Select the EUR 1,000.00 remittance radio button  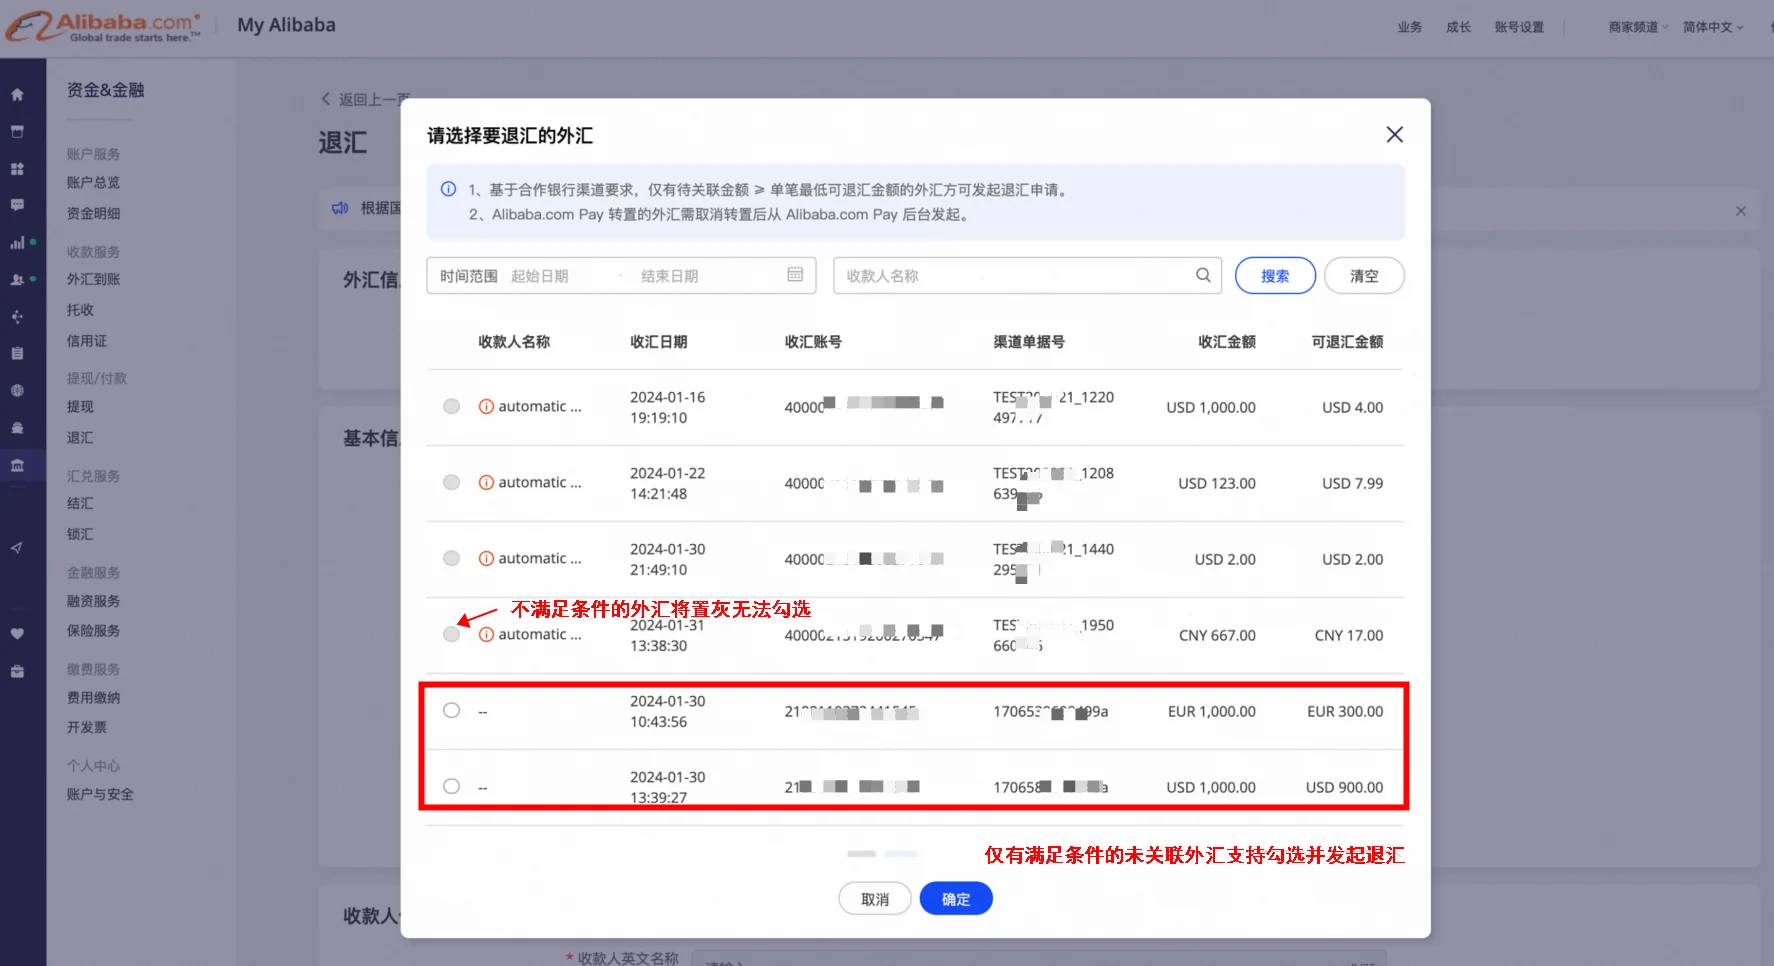click(x=452, y=711)
